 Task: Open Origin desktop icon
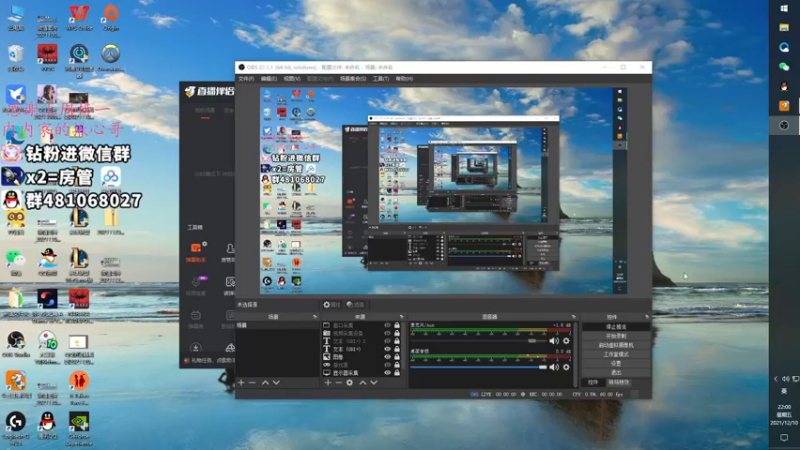pyautogui.click(x=111, y=18)
